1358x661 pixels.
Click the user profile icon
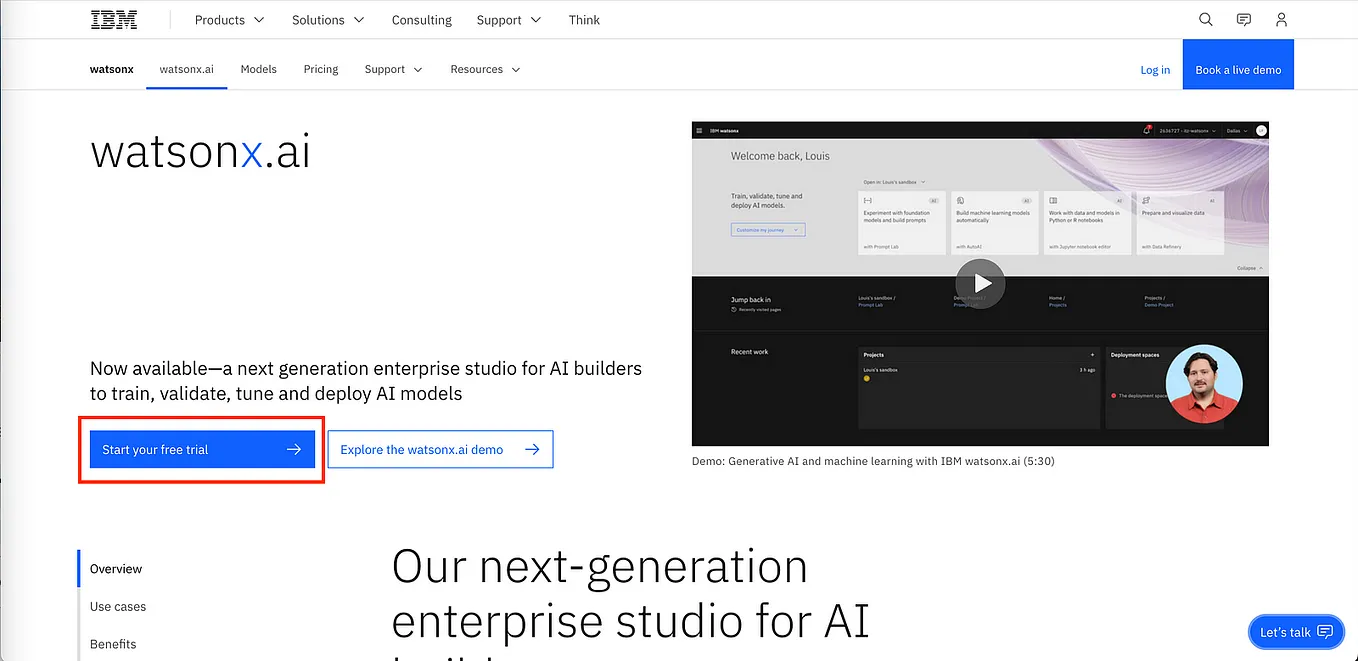click(x=1281, y=19)
